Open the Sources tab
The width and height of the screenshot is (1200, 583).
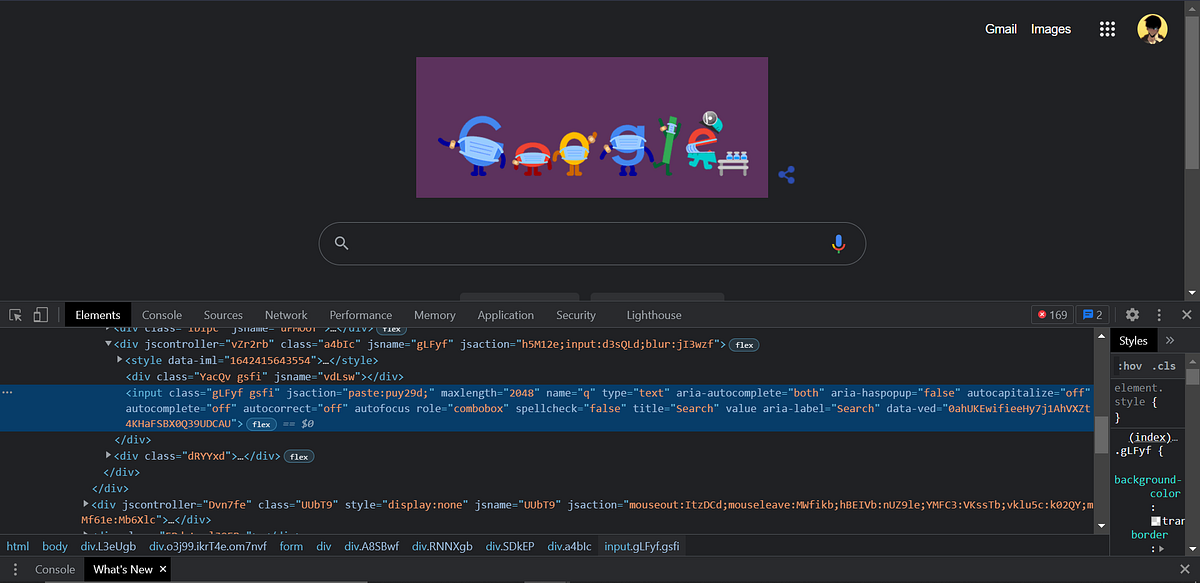[x=223, y=315]
